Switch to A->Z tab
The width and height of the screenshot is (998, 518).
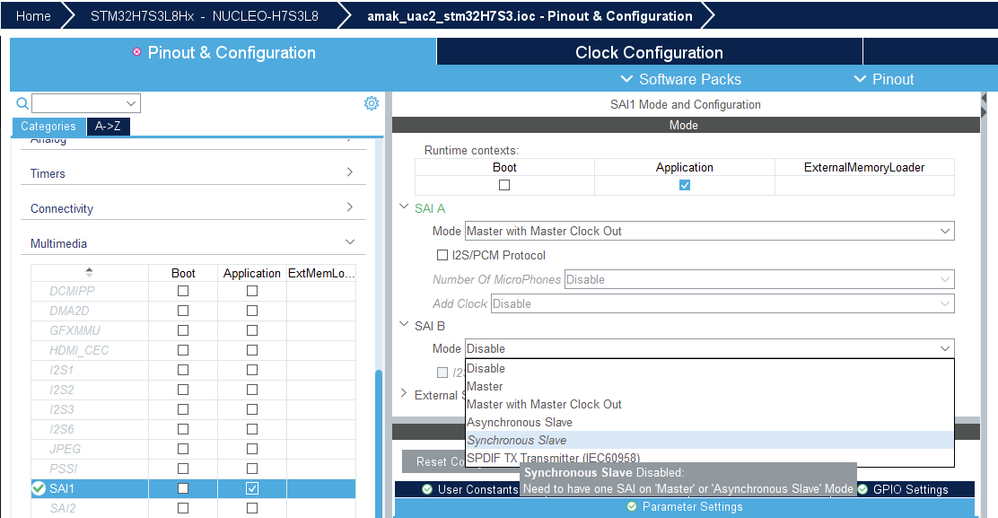(x=108, y=126)
